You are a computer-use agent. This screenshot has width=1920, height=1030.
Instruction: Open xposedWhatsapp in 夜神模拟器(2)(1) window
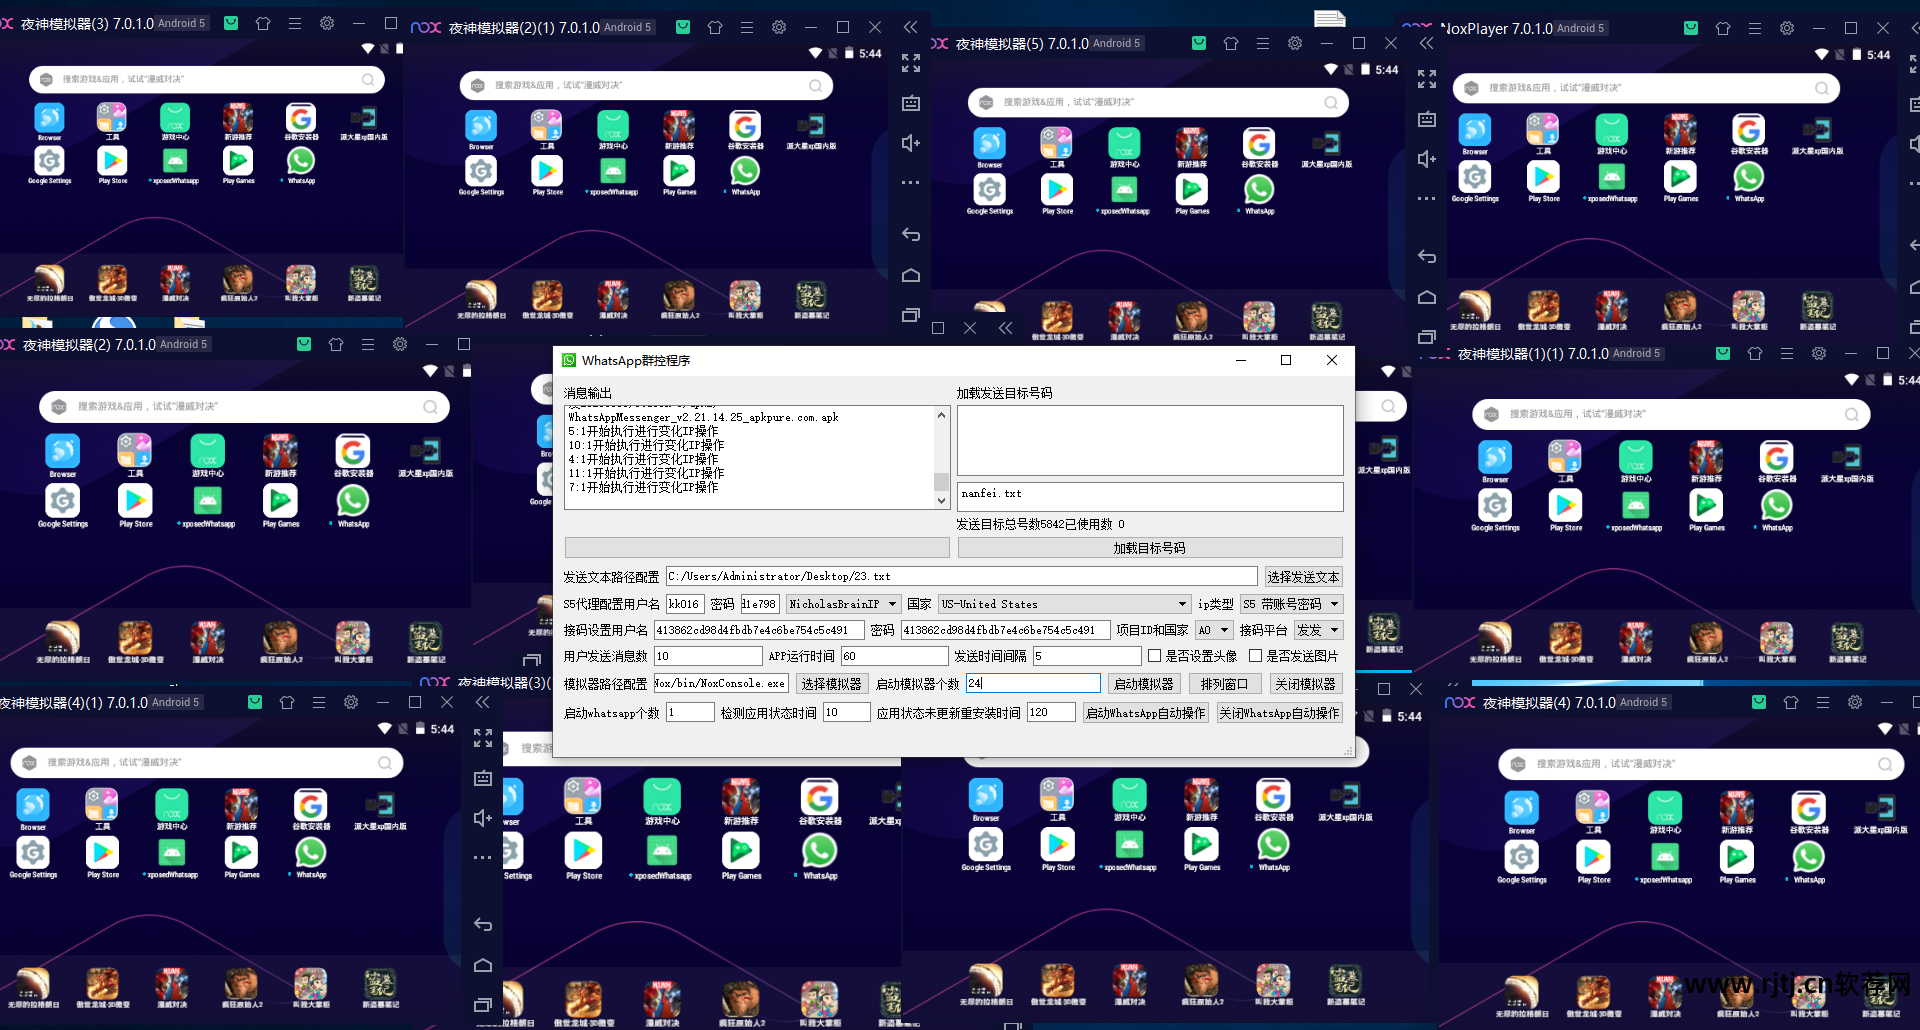point(613,173)
